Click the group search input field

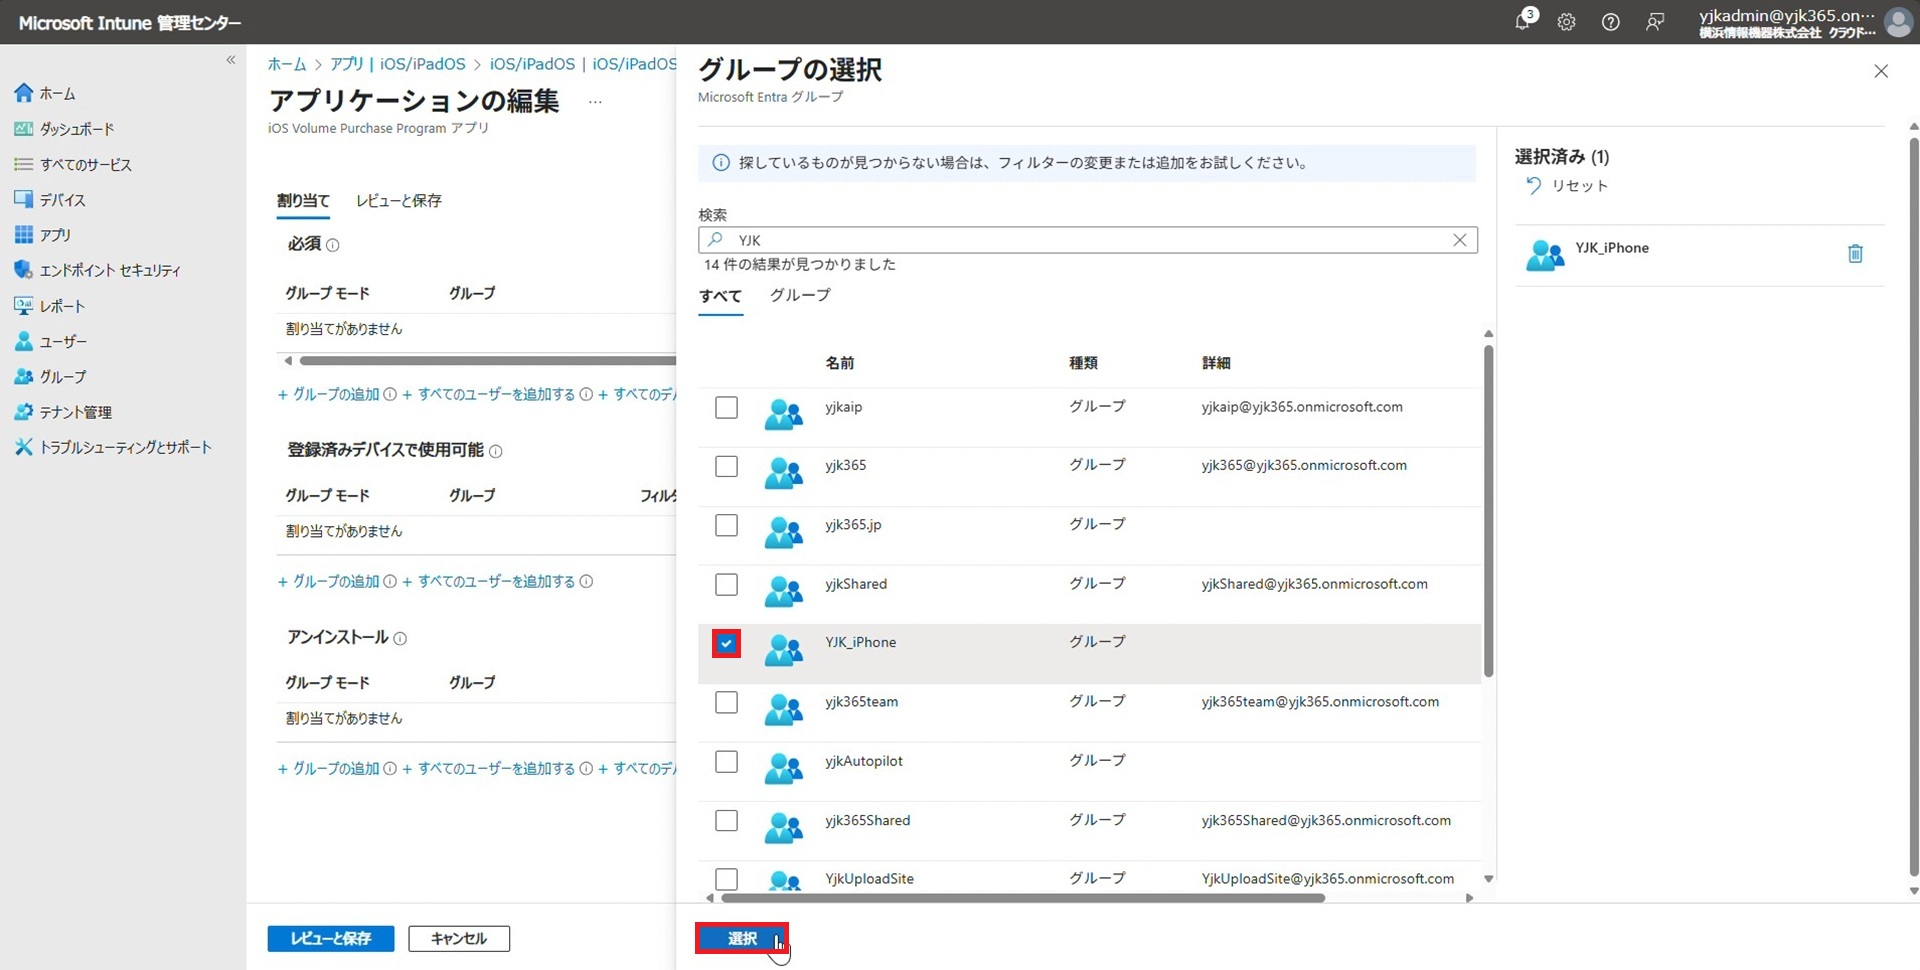1090,240
